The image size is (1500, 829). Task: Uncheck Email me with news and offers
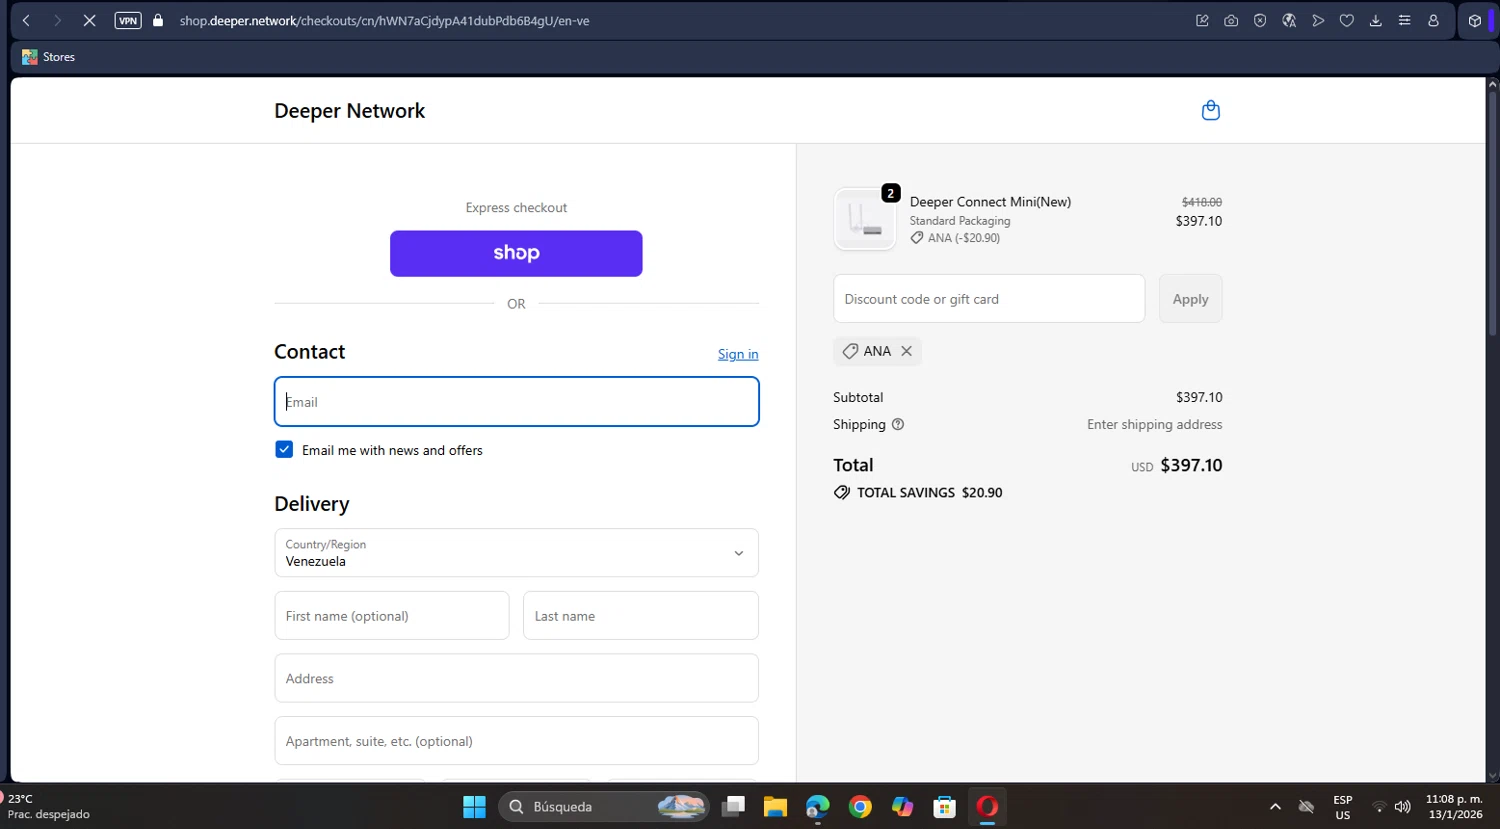click(x=284, y=450)
